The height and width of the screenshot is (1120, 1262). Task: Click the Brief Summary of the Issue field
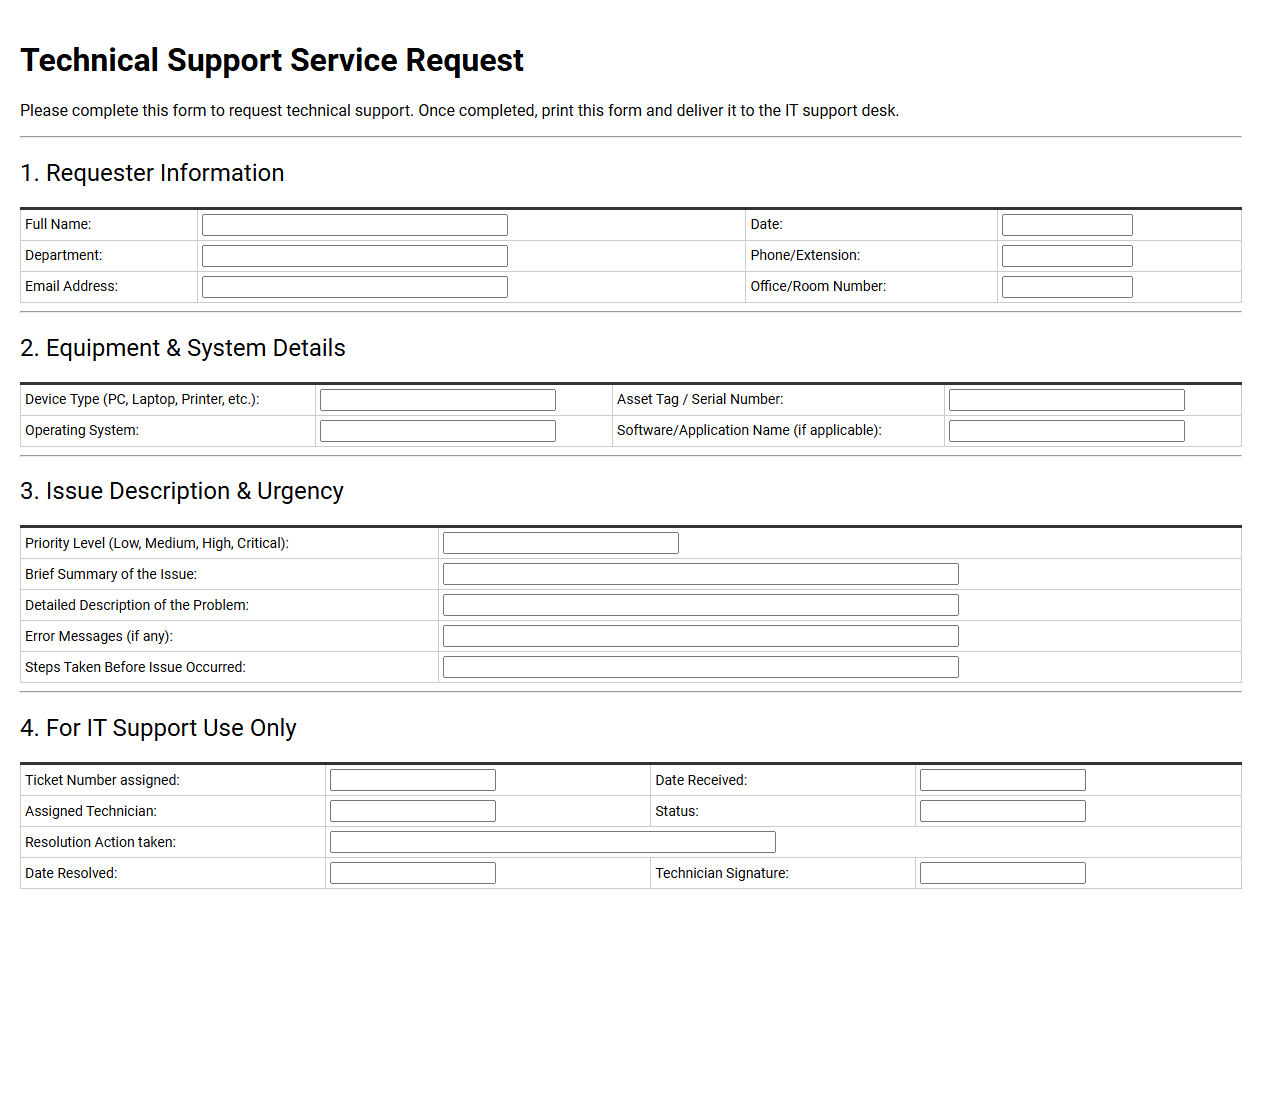pos(700,574)
